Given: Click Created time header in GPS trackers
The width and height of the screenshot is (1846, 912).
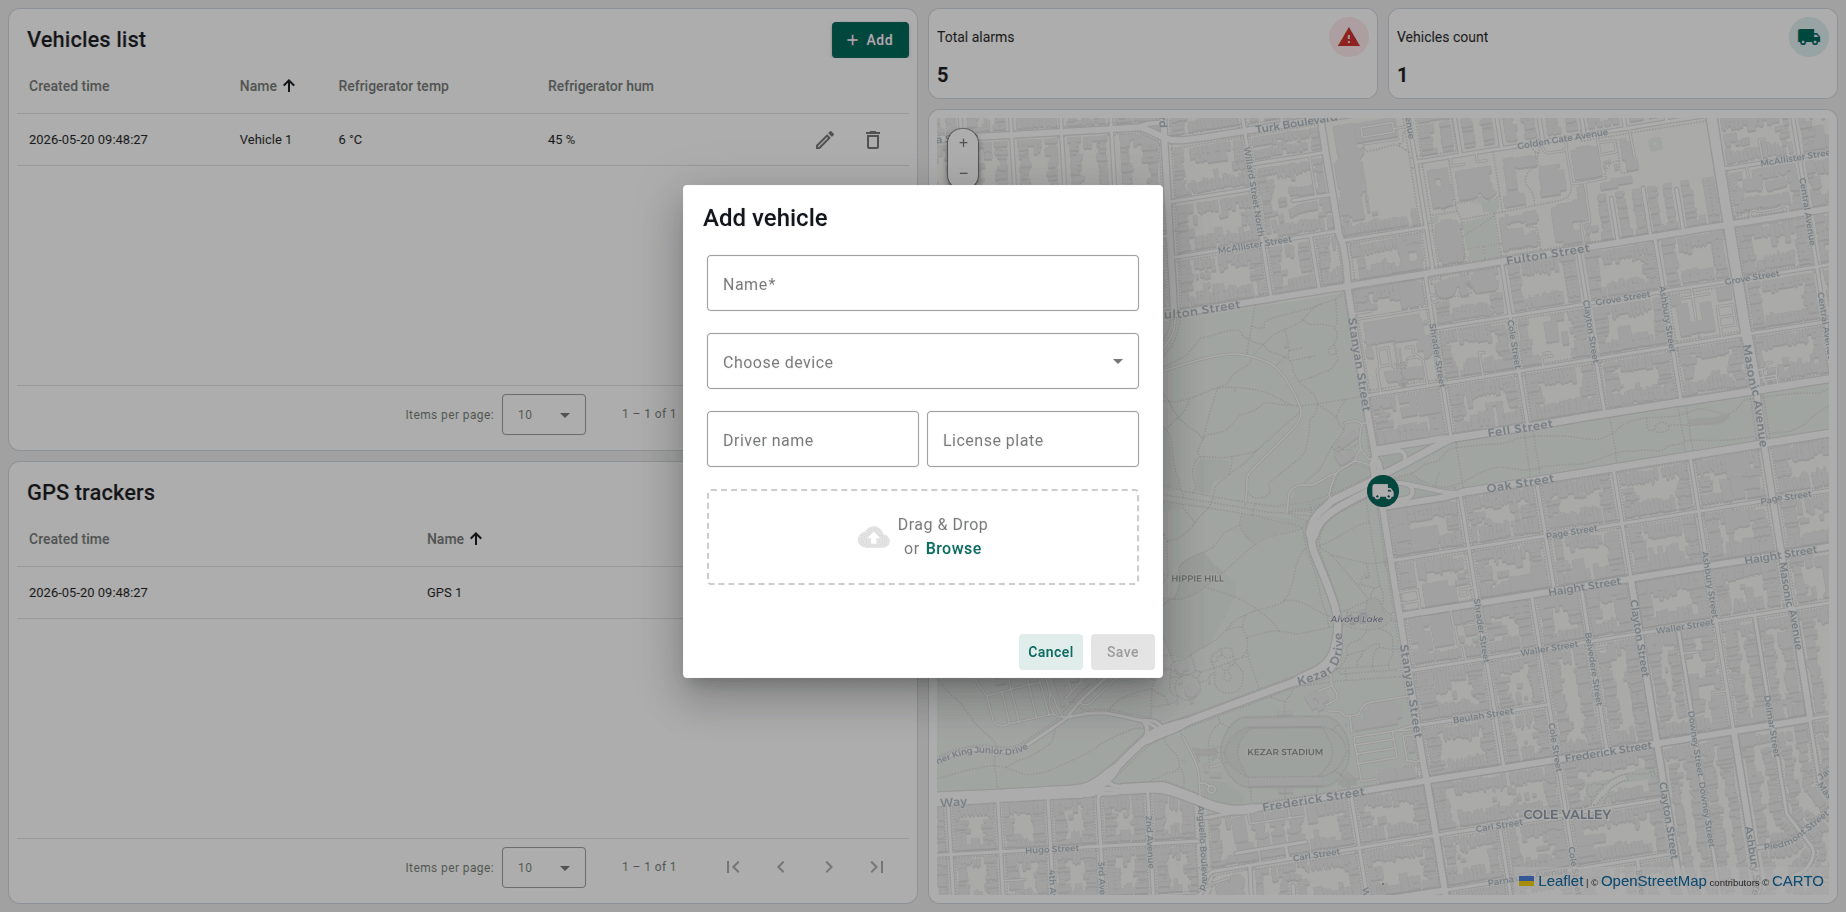Looking at the screenshot, I should click(x=69, y=539).
